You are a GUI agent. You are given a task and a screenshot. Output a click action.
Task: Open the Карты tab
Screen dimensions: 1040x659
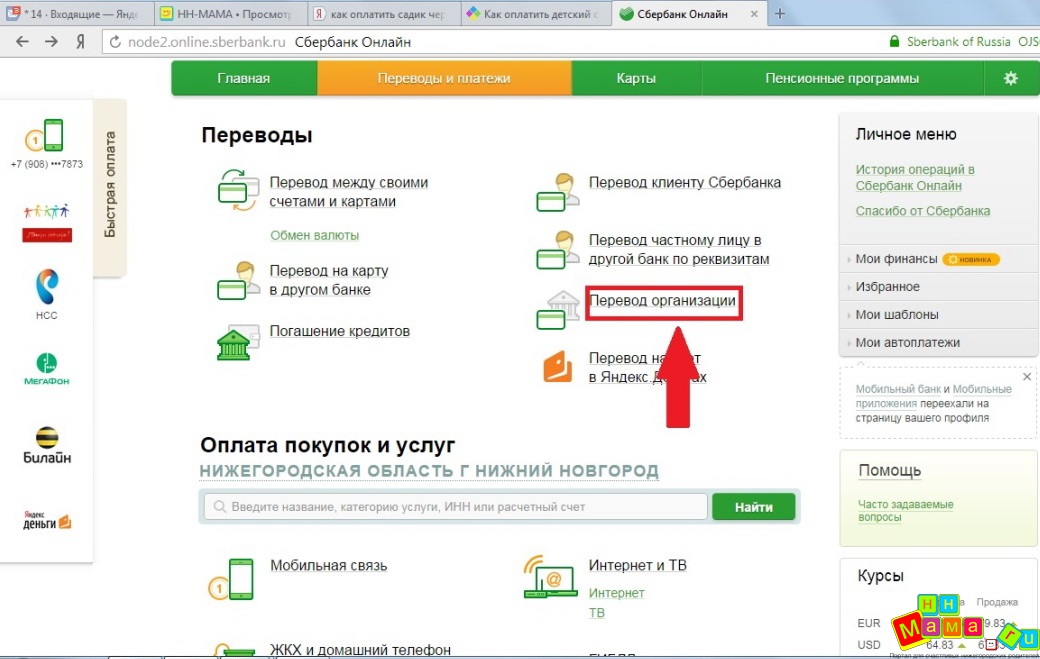636,78
